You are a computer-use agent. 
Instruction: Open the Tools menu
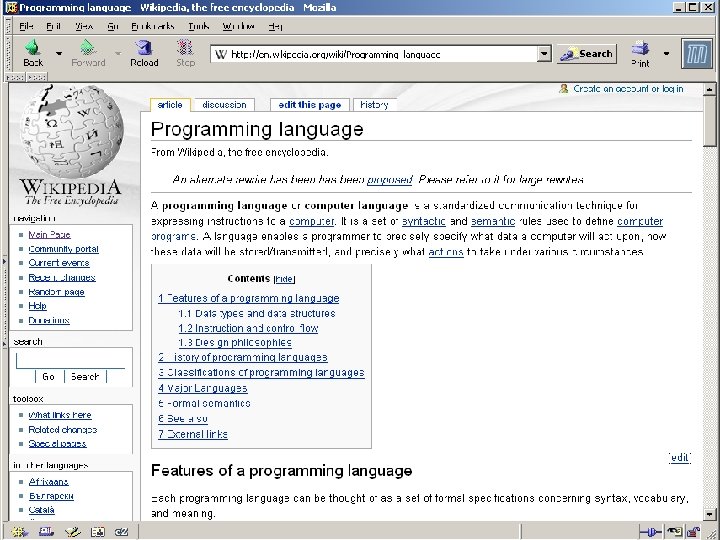[198, 26]
